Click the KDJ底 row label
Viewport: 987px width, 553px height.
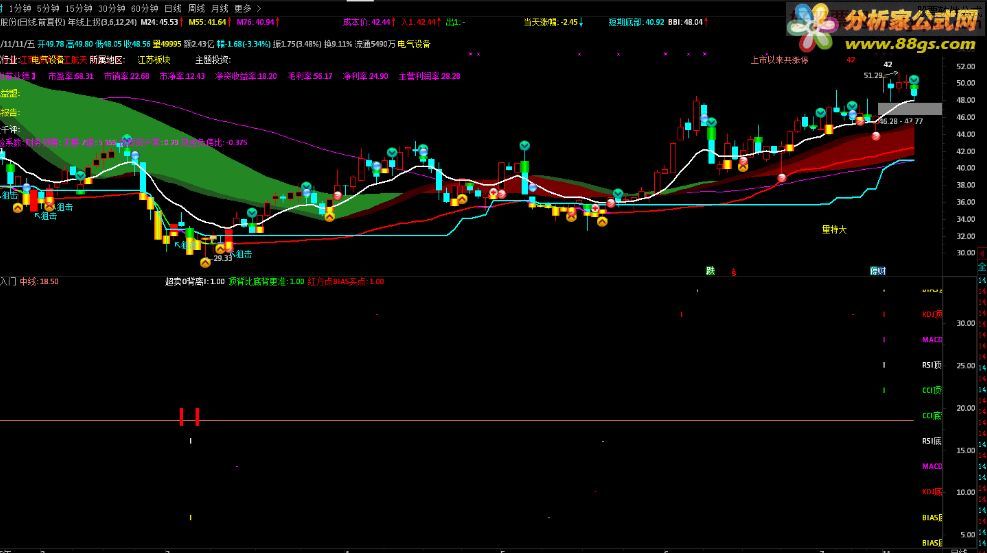[x=932, y=492]
